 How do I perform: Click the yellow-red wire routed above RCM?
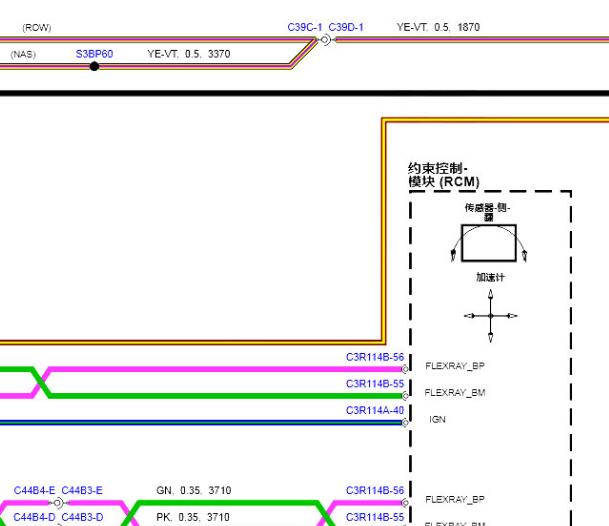point(384,231)
